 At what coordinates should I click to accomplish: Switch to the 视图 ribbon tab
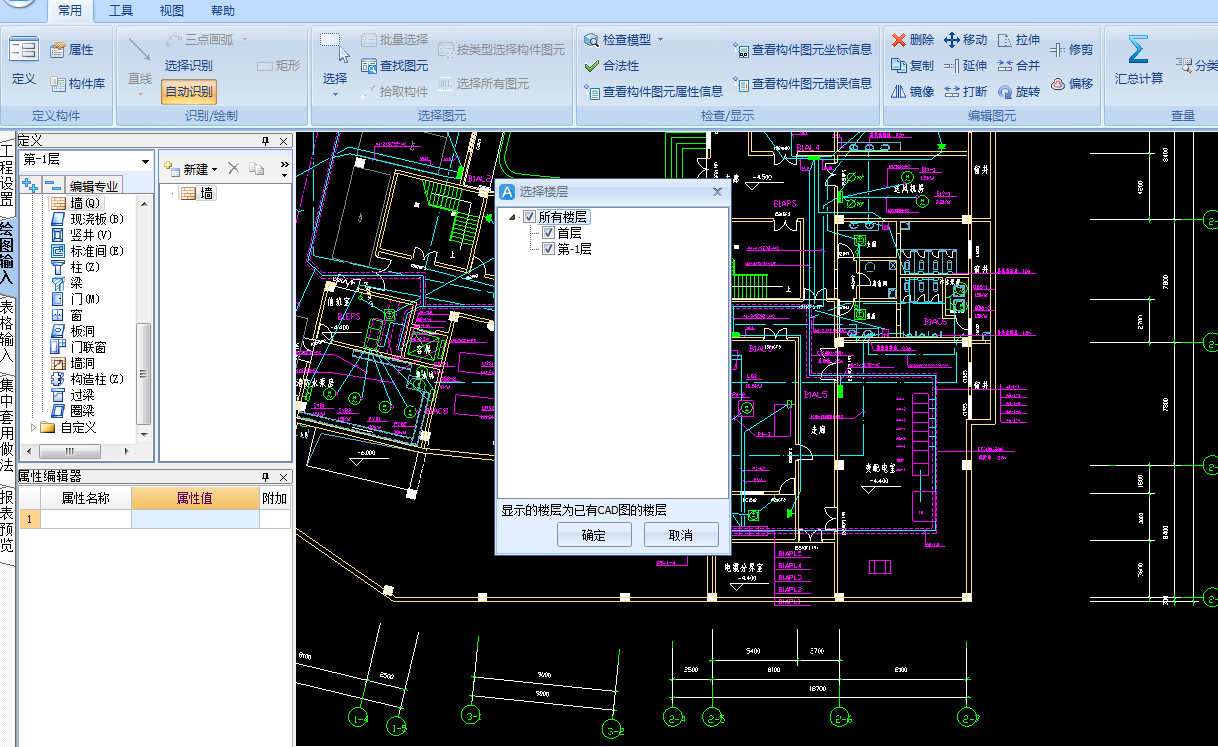[x=172, y=11]
